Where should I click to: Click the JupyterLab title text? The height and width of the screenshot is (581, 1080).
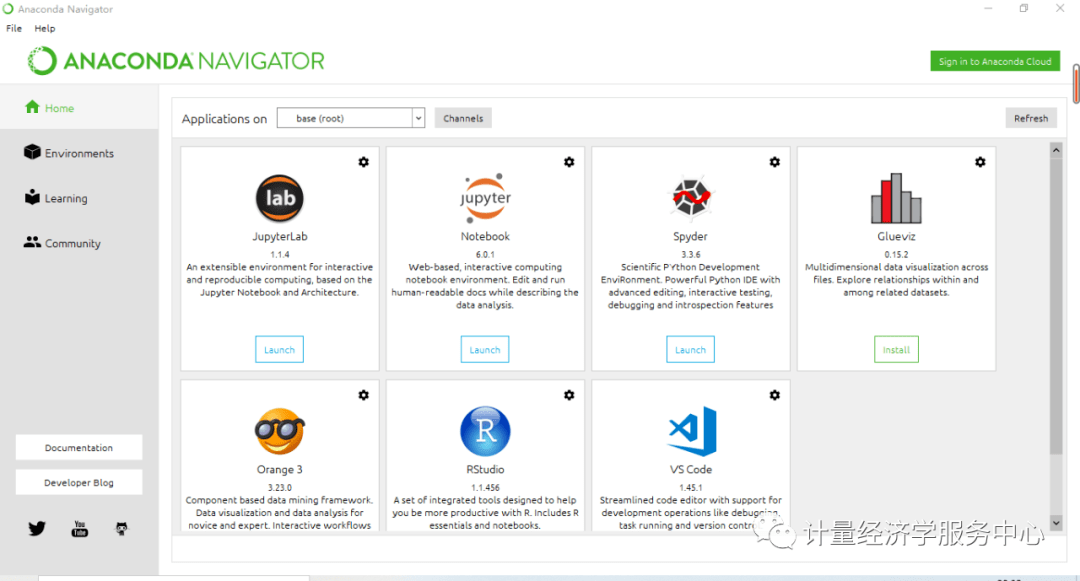click(280, 236)
